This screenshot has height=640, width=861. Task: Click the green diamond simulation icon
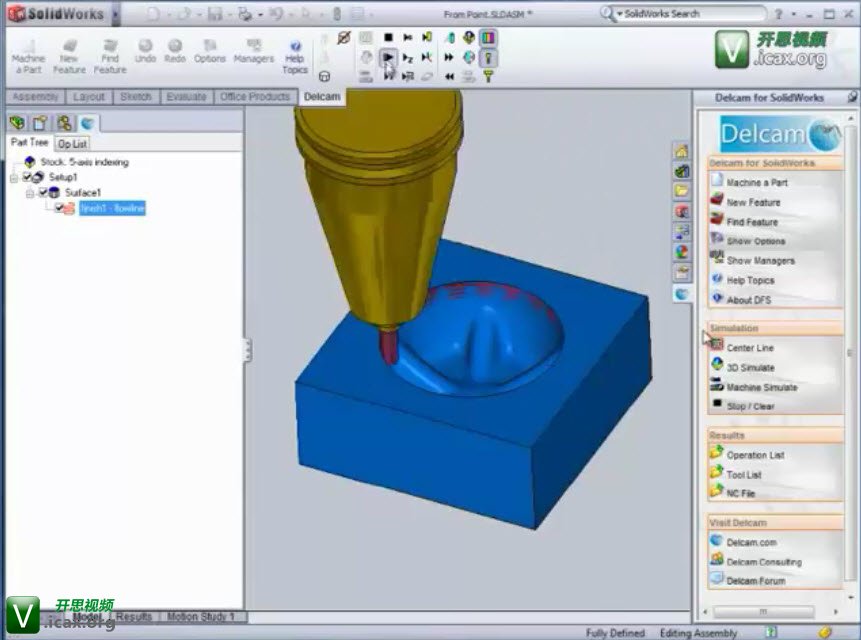pos(468,37)
